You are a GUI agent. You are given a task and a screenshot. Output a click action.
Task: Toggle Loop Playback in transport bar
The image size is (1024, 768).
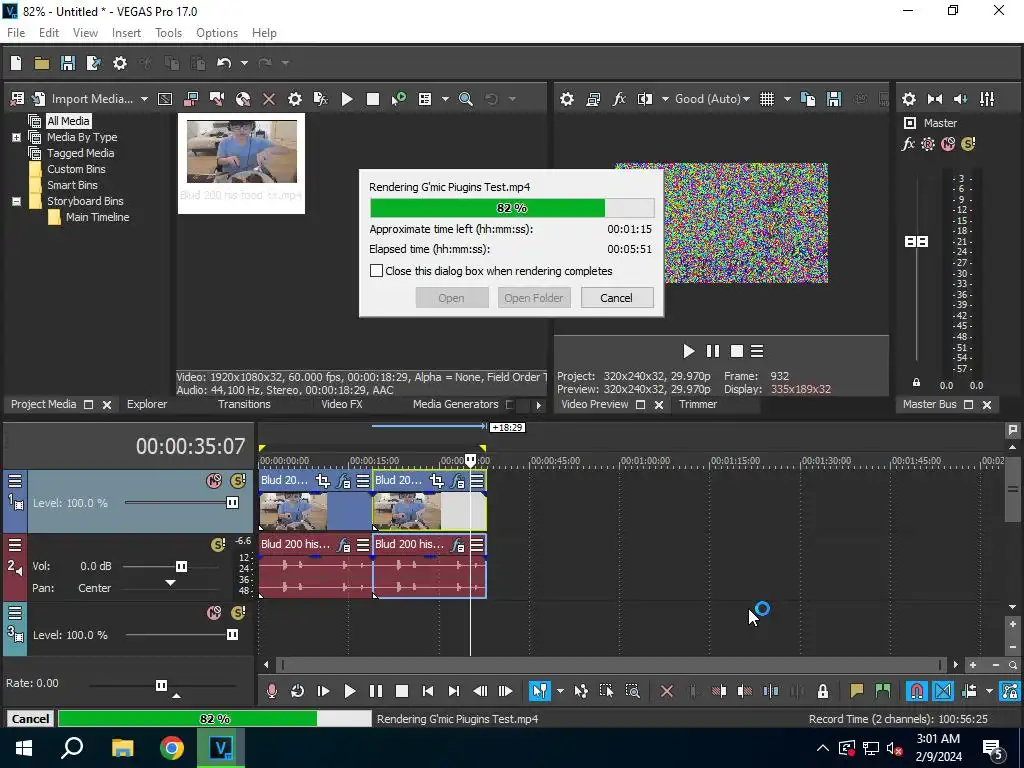pyautogui.click(x=297, y=691)
